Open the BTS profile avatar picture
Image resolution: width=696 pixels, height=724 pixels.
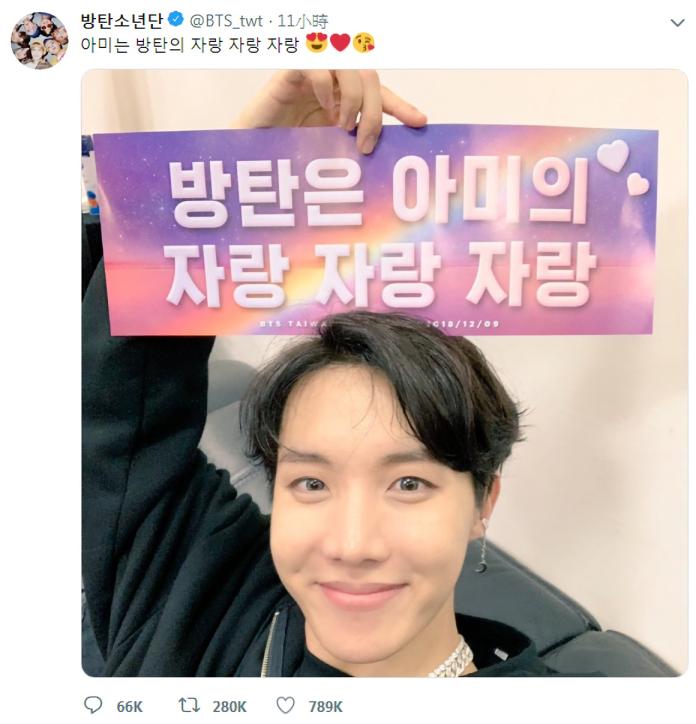(39, 41)
